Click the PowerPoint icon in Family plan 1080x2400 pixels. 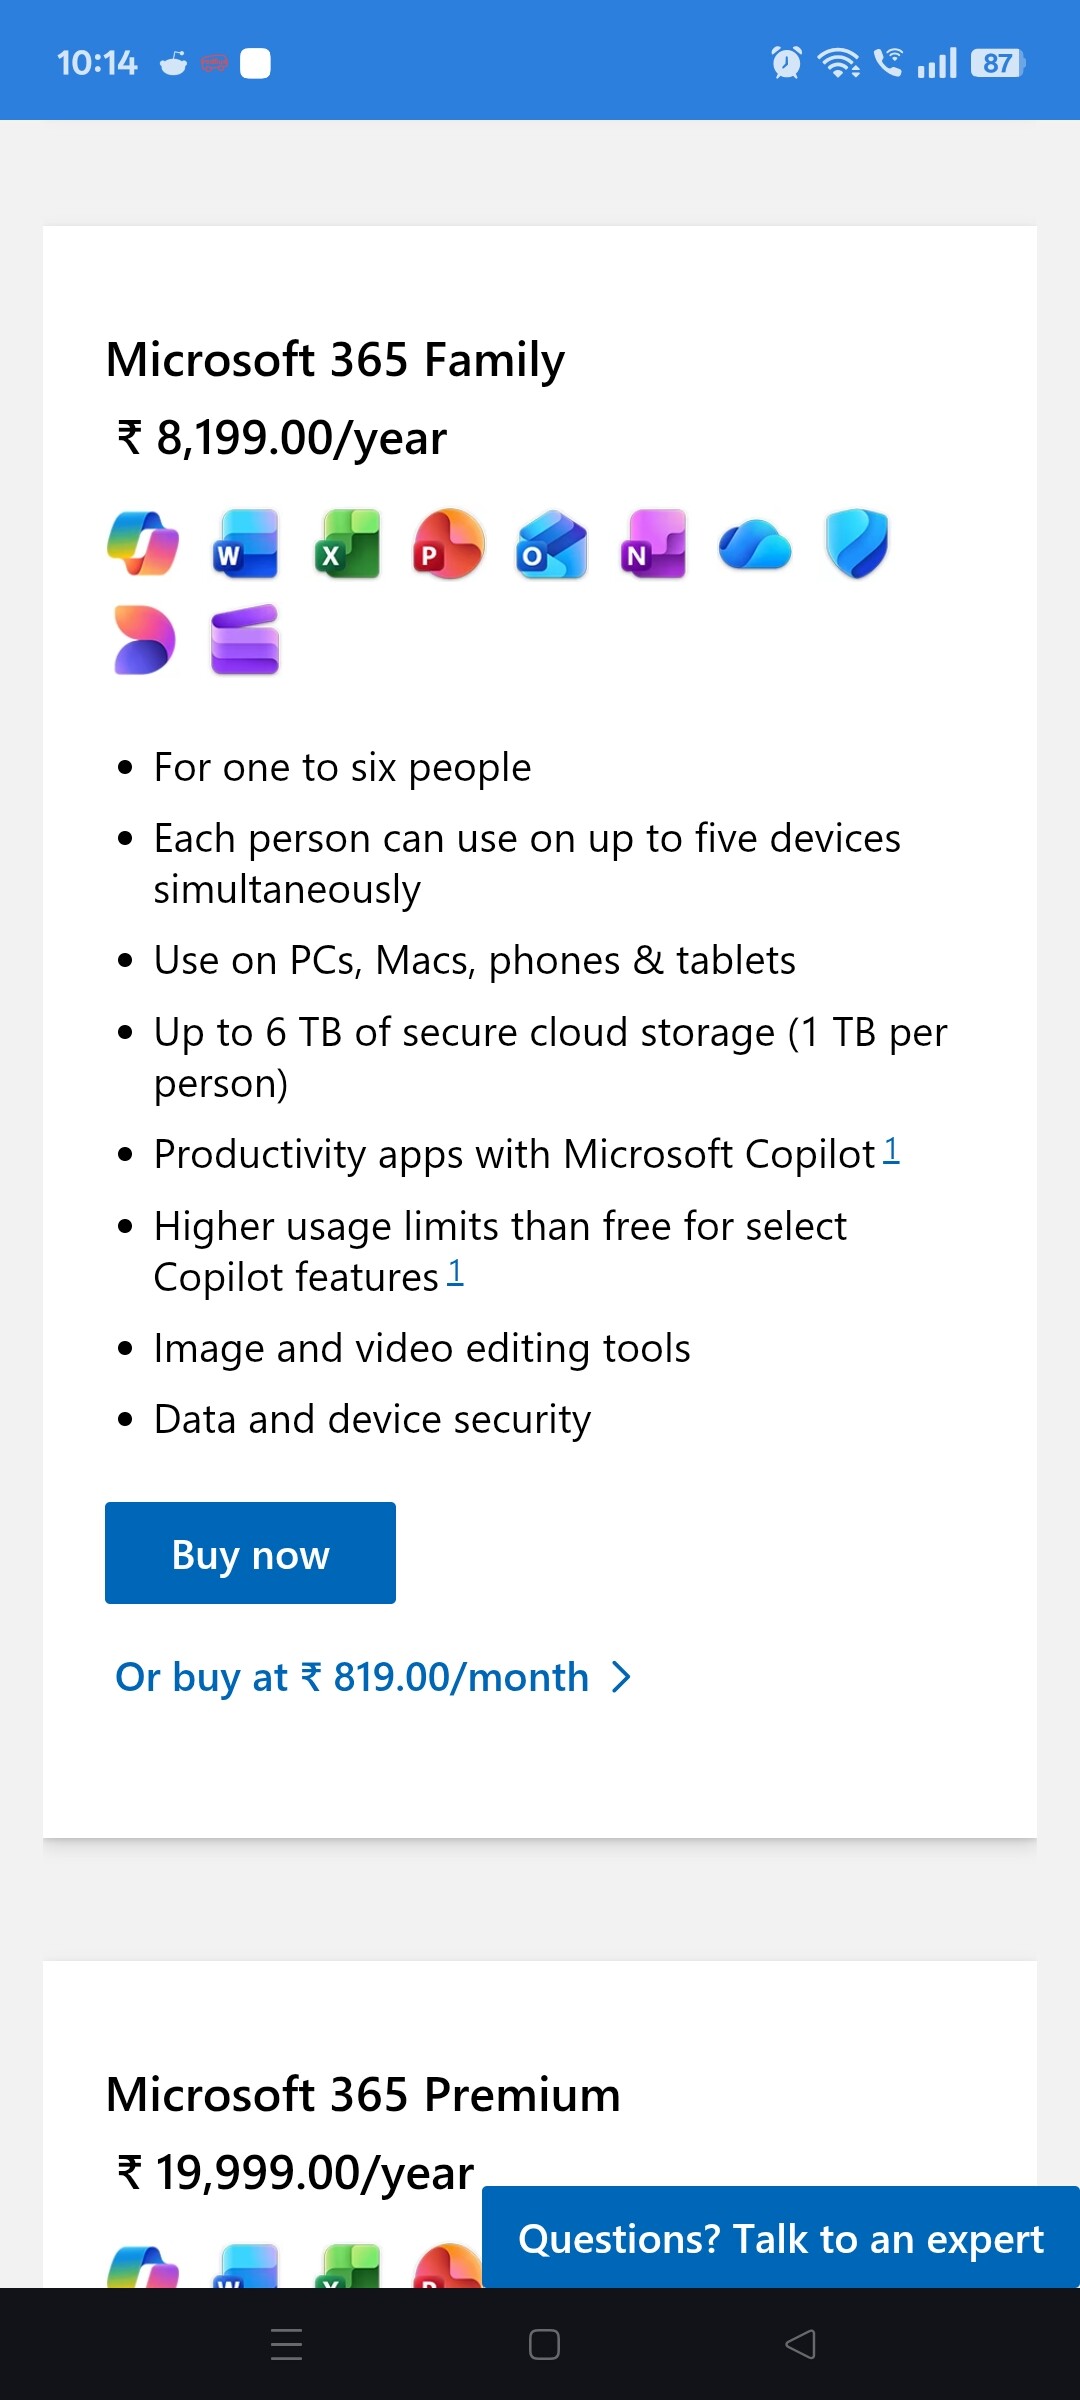(449, 544)
